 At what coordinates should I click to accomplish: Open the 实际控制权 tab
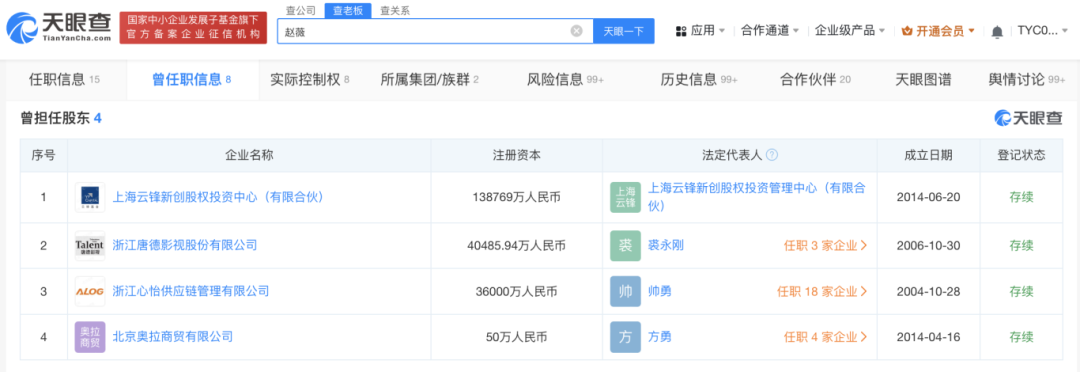310,79
